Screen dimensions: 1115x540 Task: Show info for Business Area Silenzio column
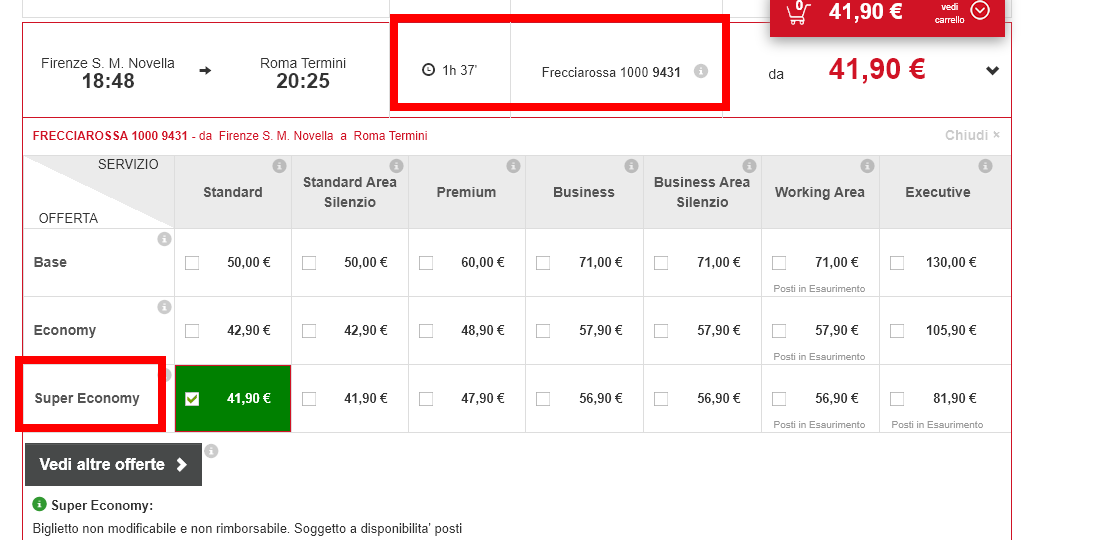coord(749,166)
